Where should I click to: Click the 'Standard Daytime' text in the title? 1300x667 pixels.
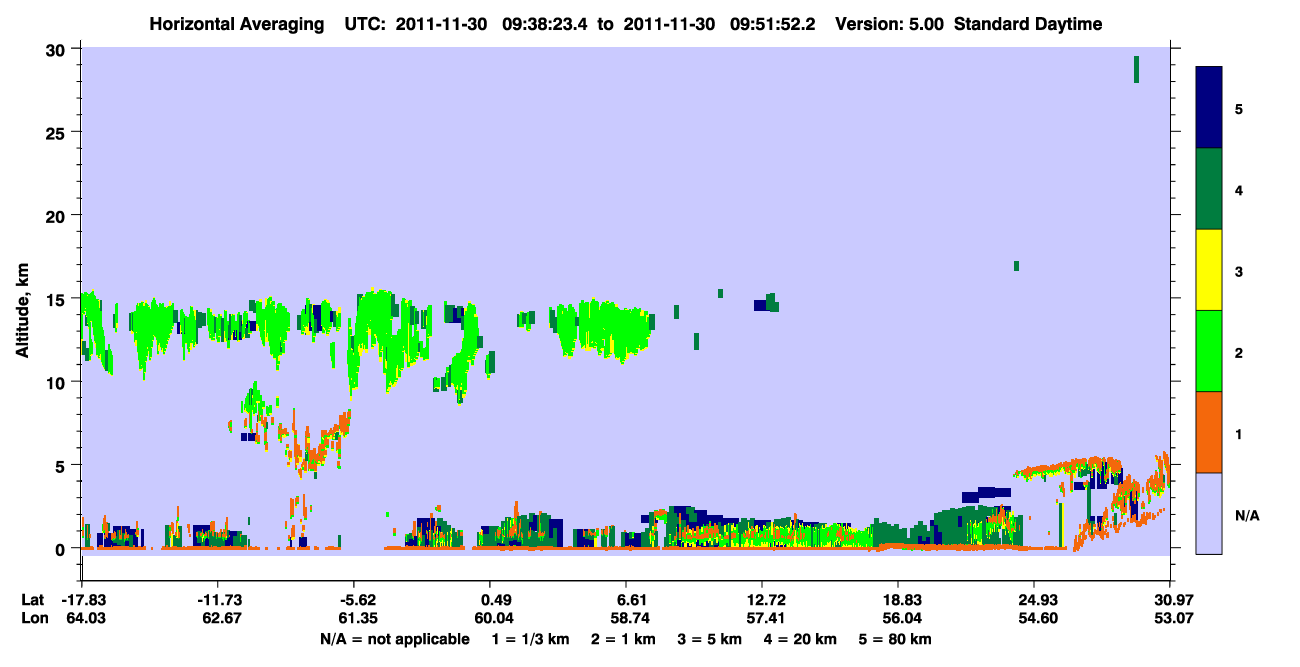tap(1028, 24)
